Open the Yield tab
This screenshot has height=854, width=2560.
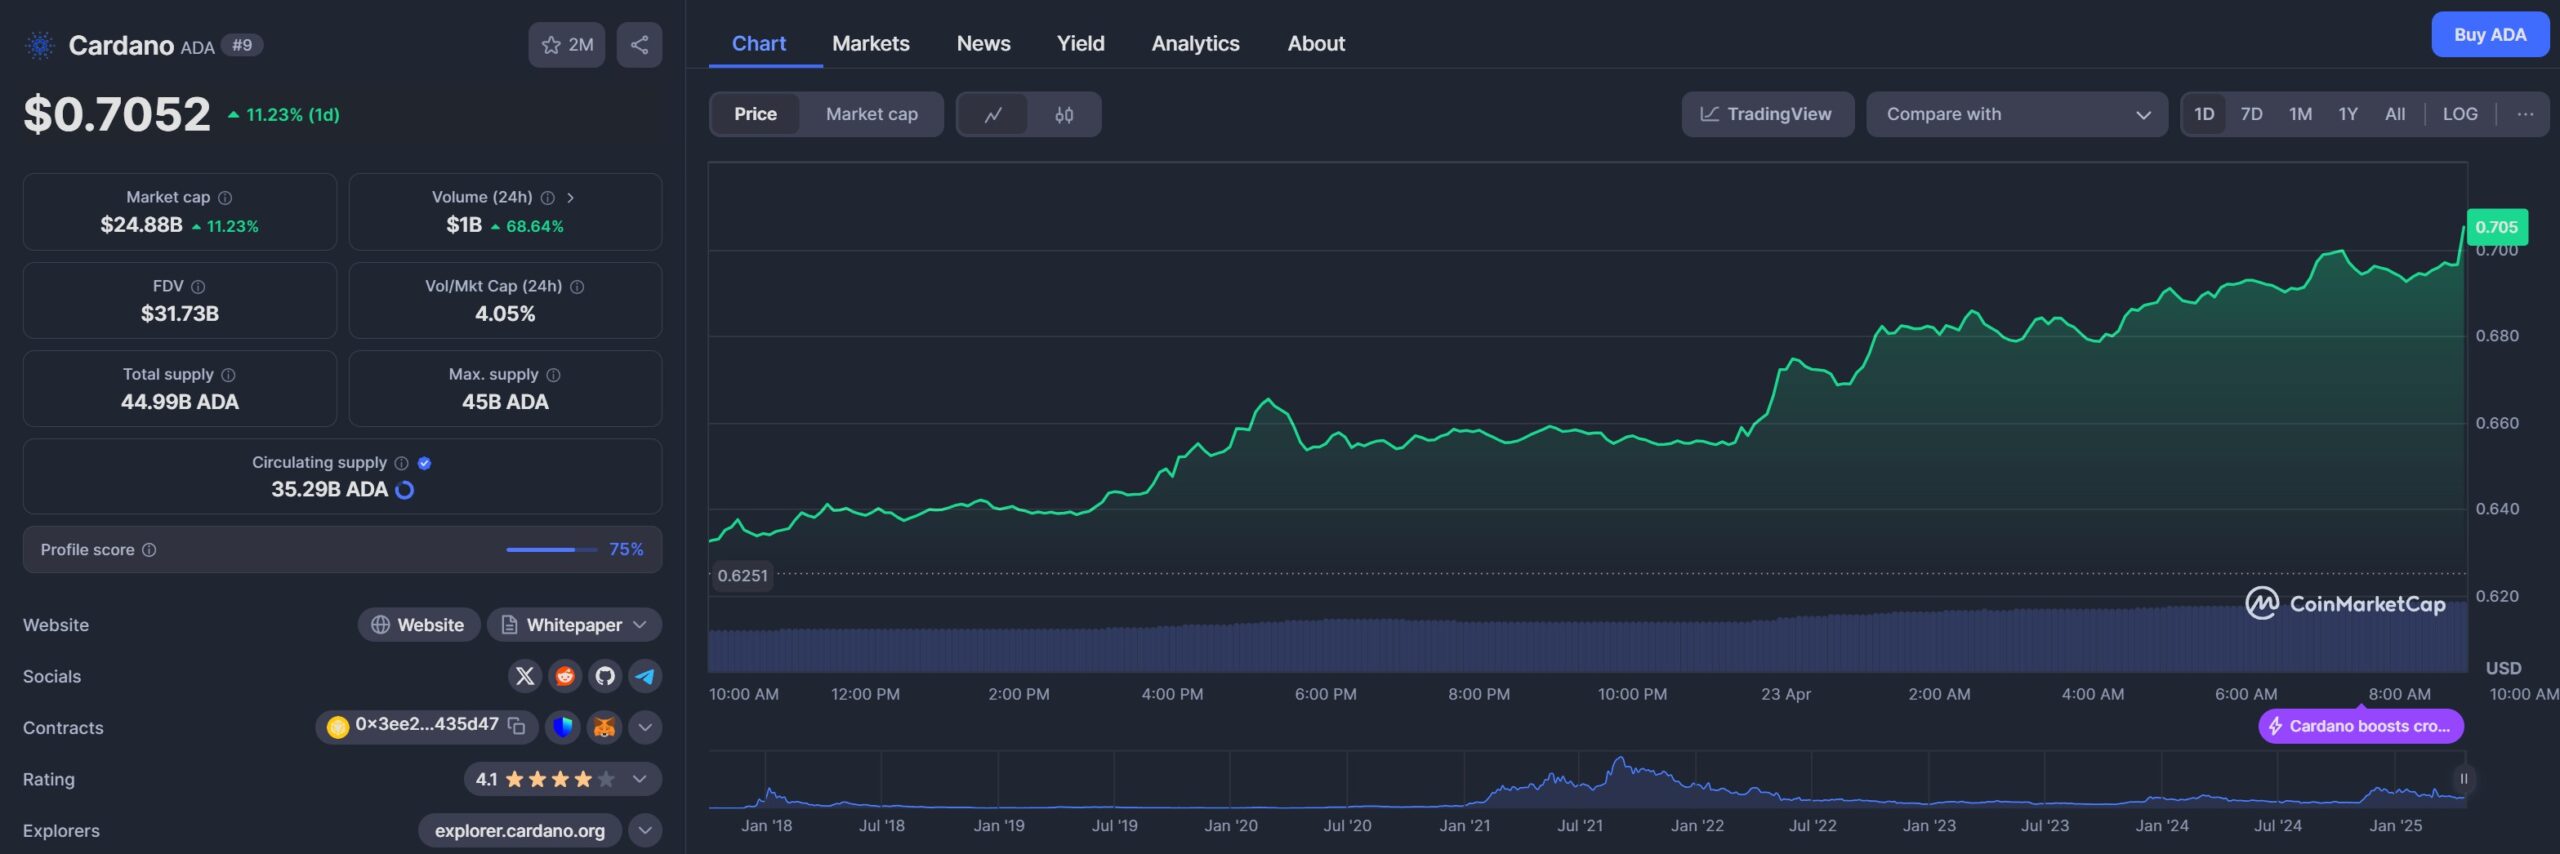(x=1081, y=44)
